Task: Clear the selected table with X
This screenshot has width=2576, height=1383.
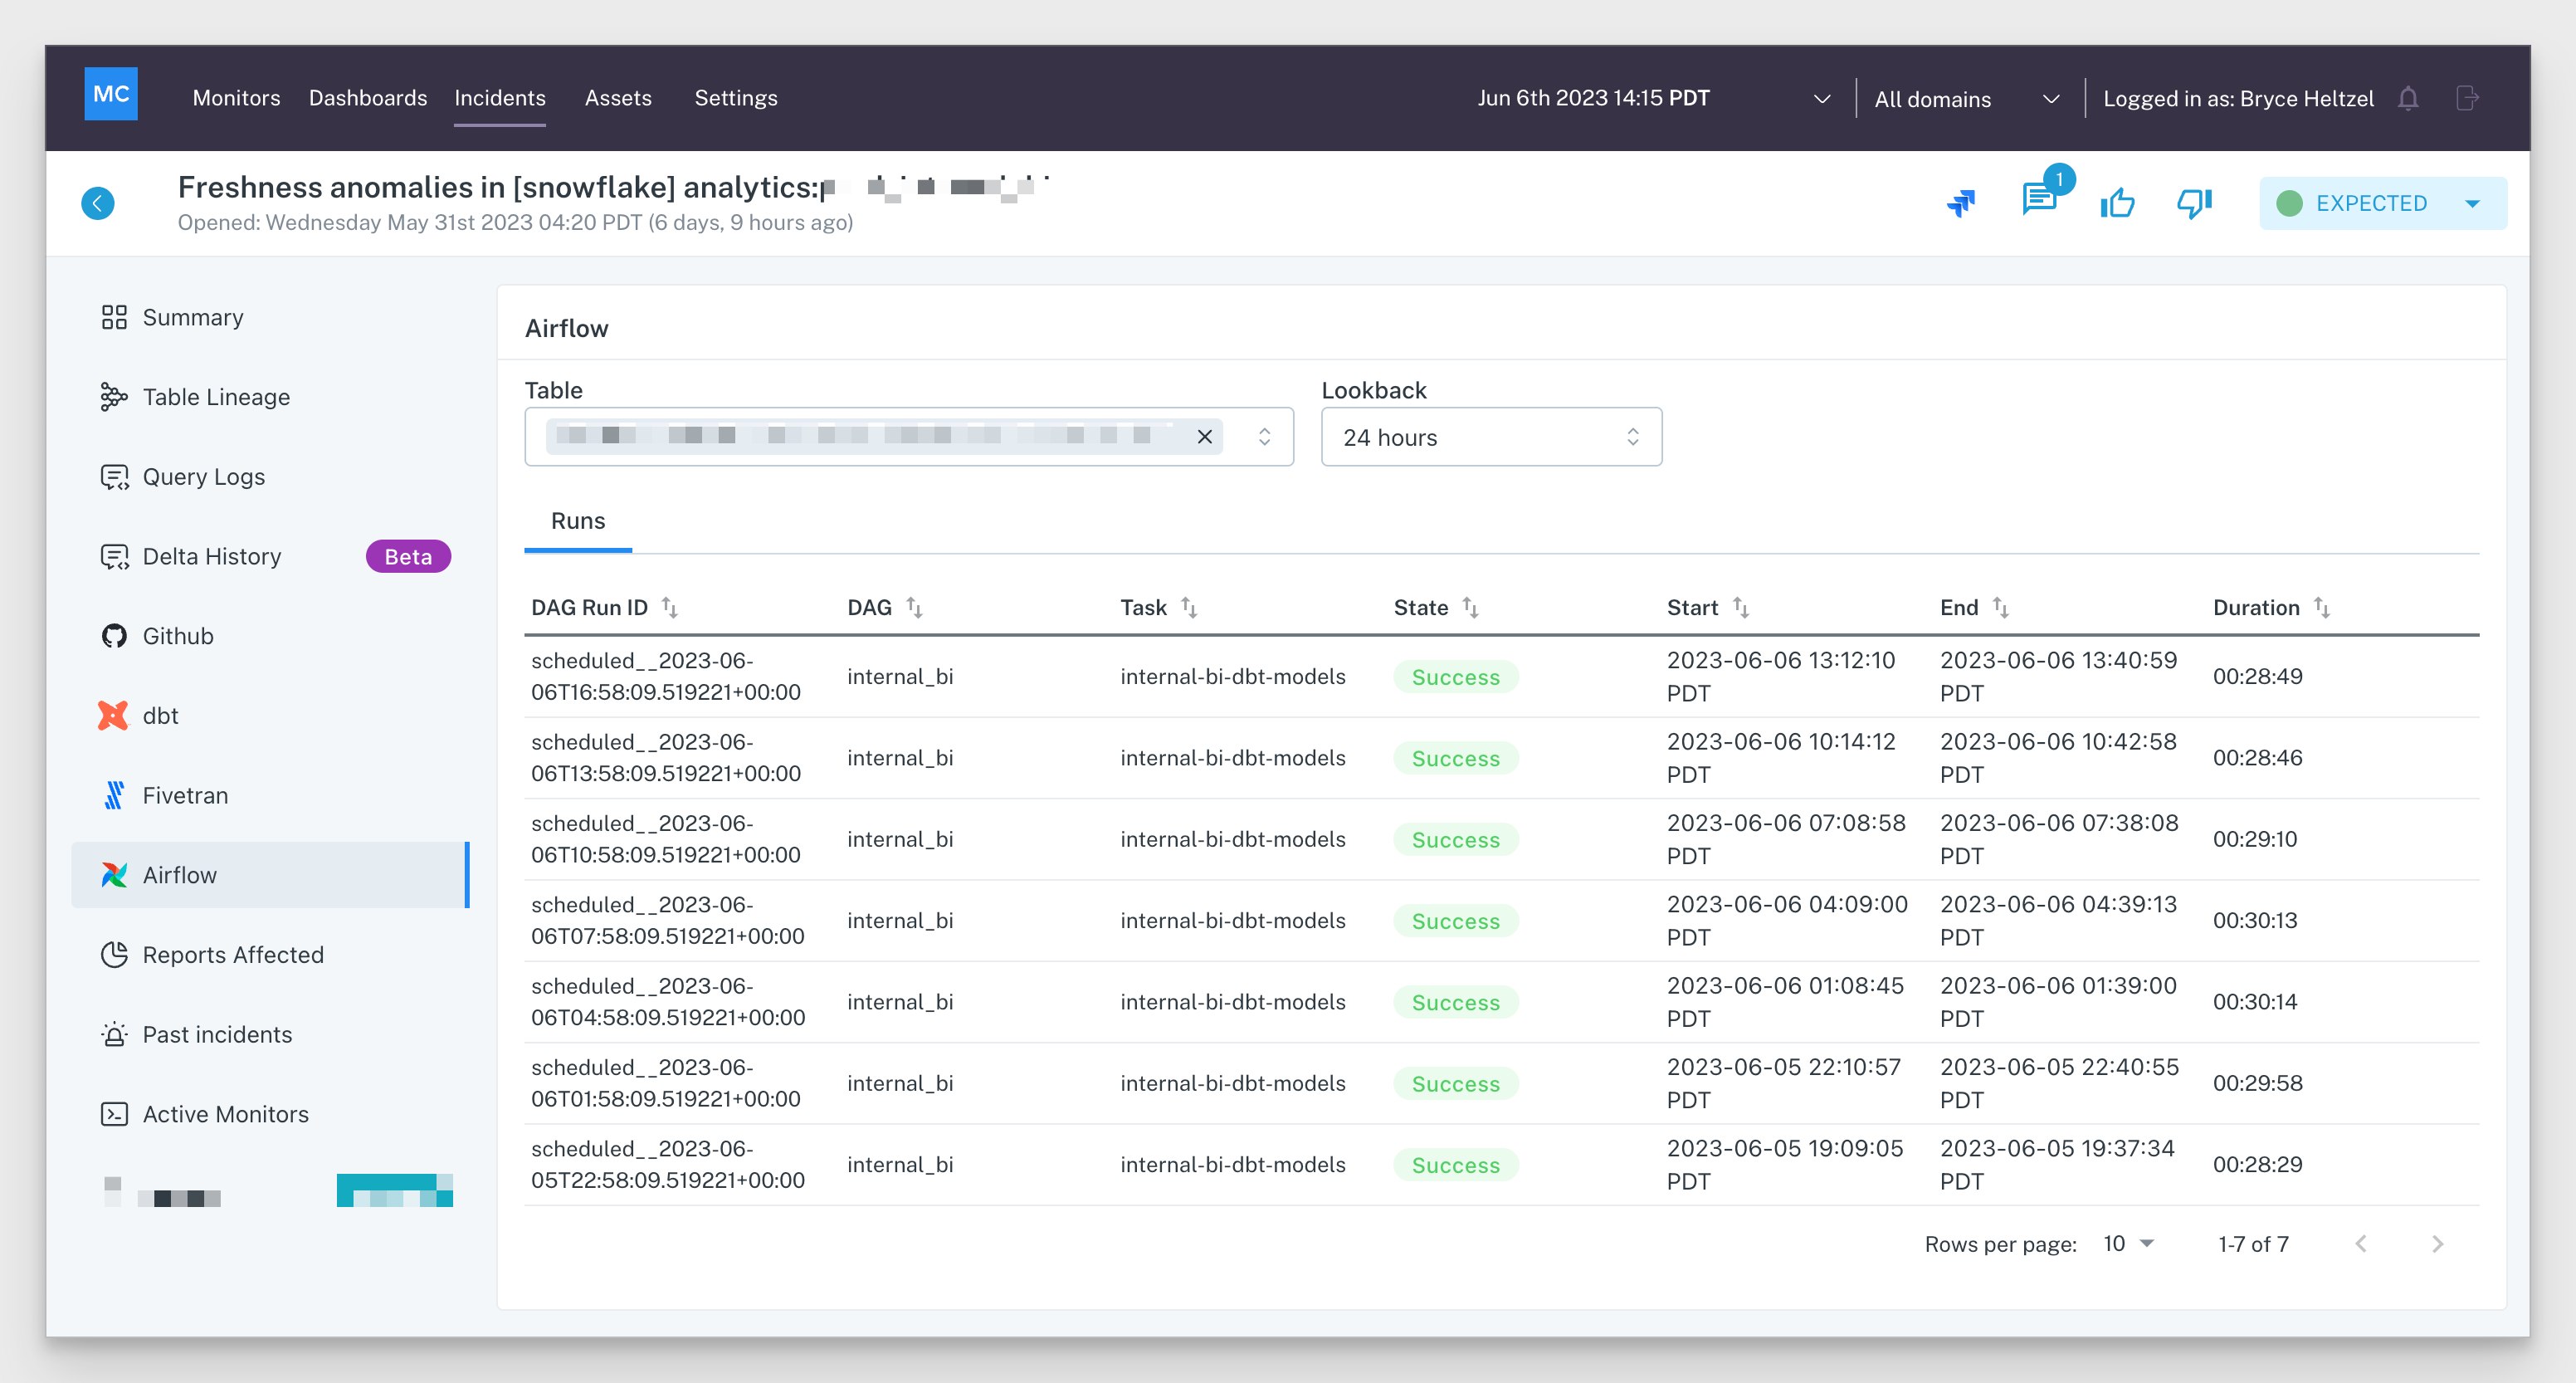Action: pyautogui.click(x=1204, y=437)
